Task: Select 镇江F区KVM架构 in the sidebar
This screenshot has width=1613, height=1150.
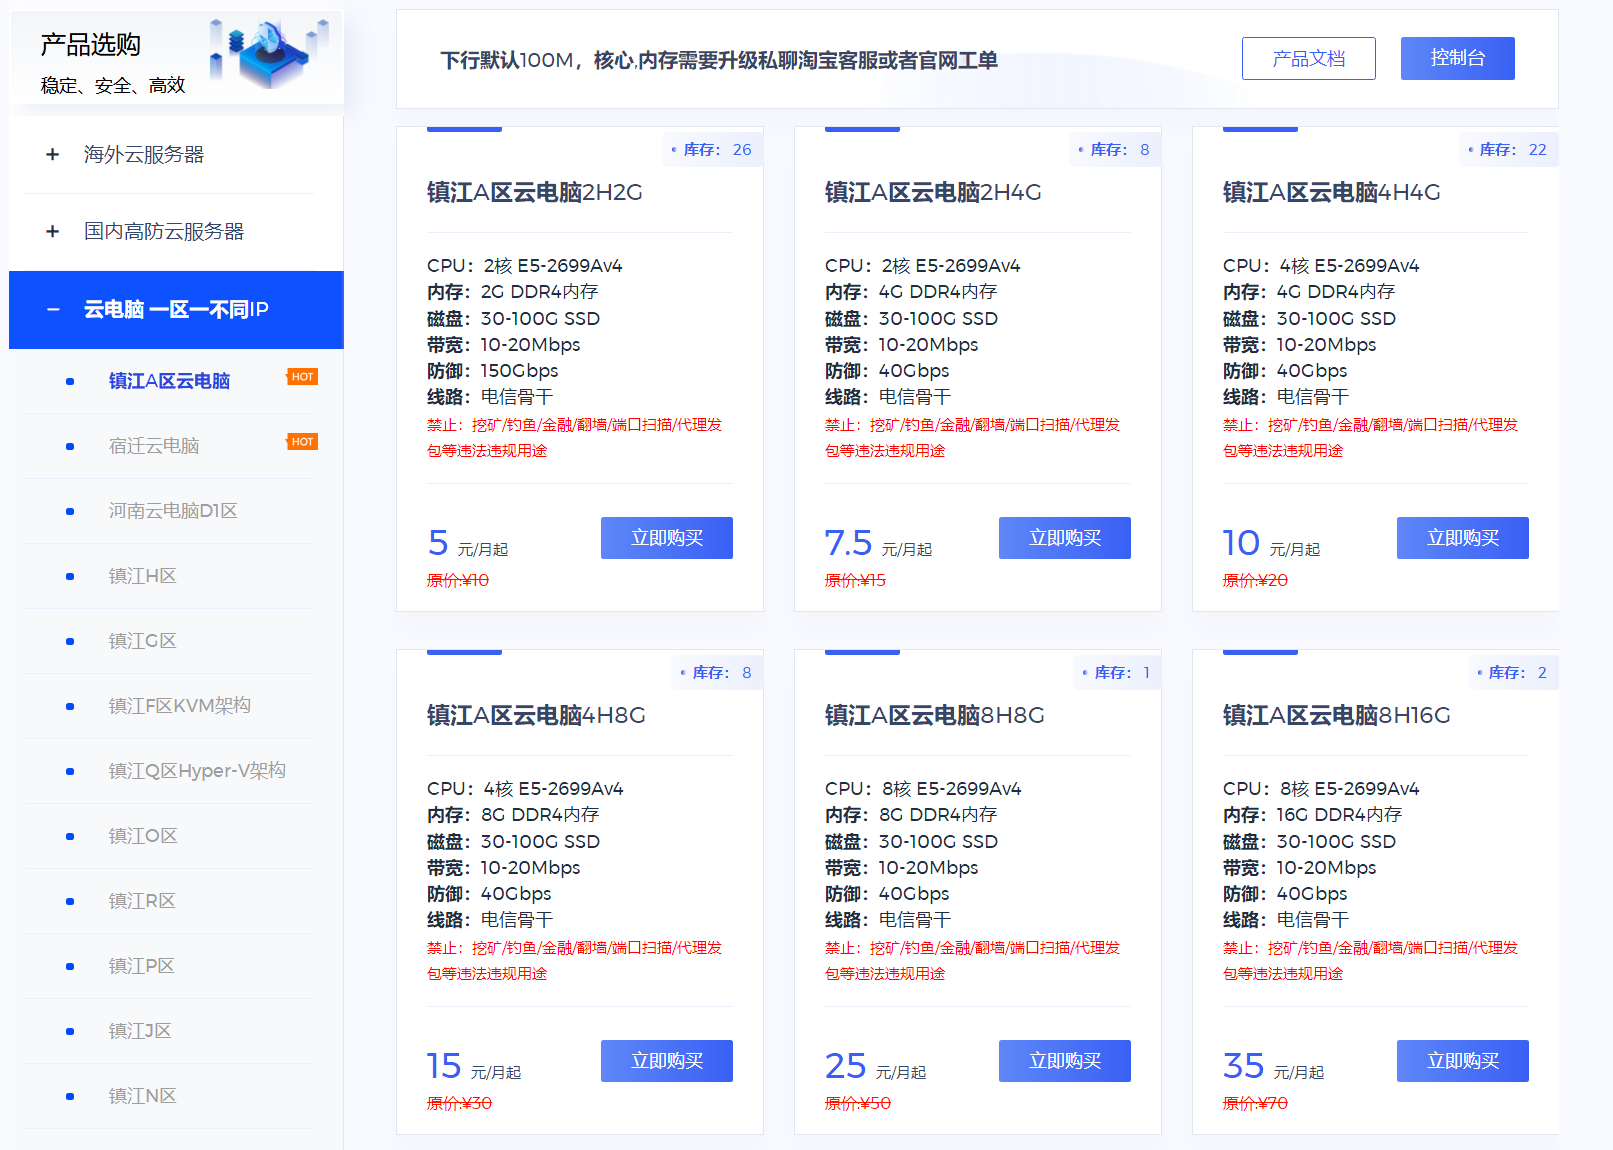Action: coord(180,706)
